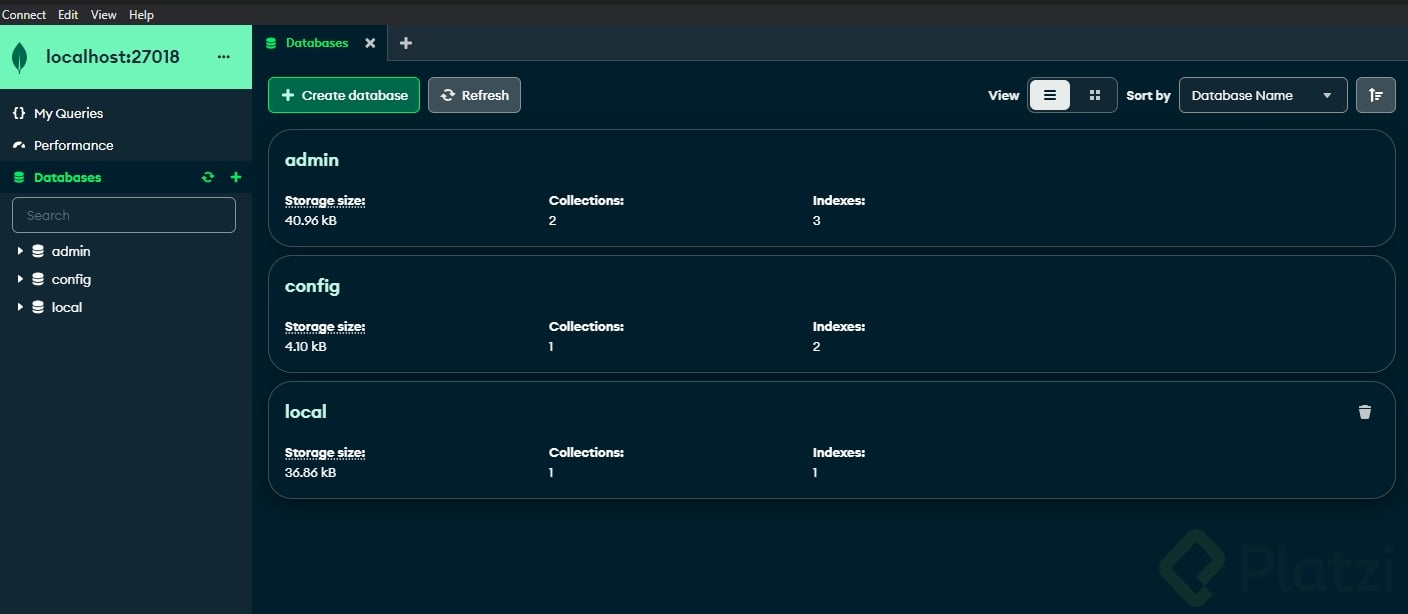Screen dimensions: 1408x614
Task: Click the Refresh button
Action: 474,95
